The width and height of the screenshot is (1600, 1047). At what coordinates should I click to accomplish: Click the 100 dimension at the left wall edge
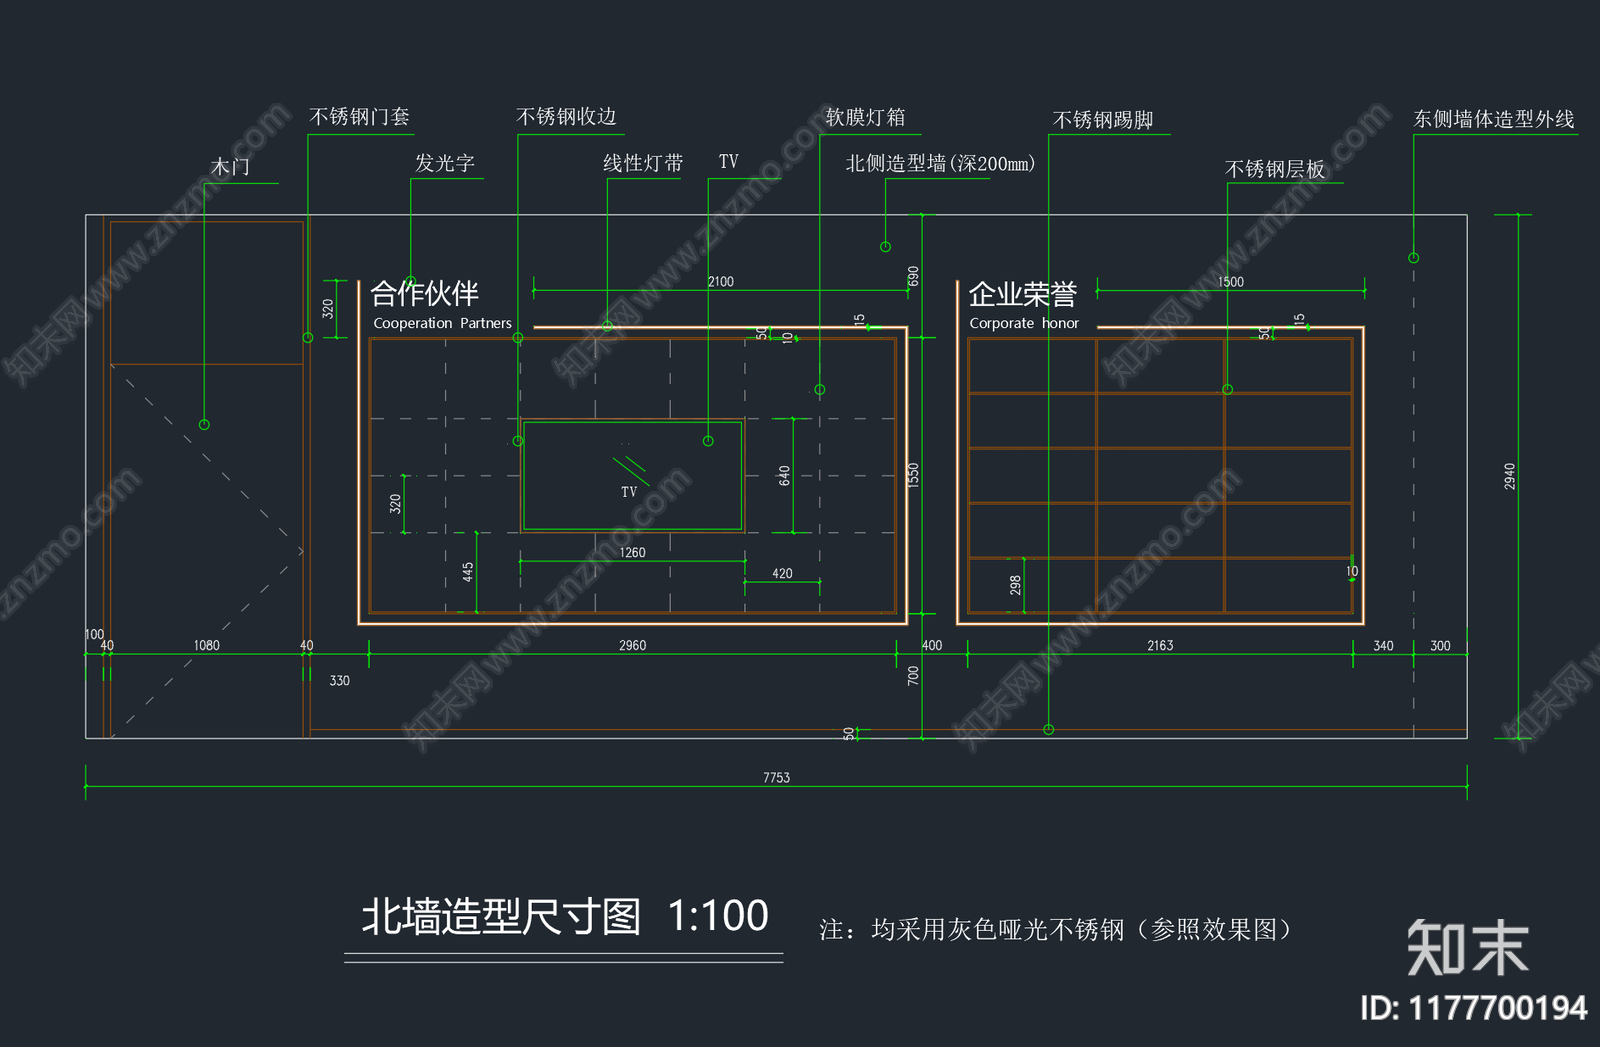coord(94,634)
